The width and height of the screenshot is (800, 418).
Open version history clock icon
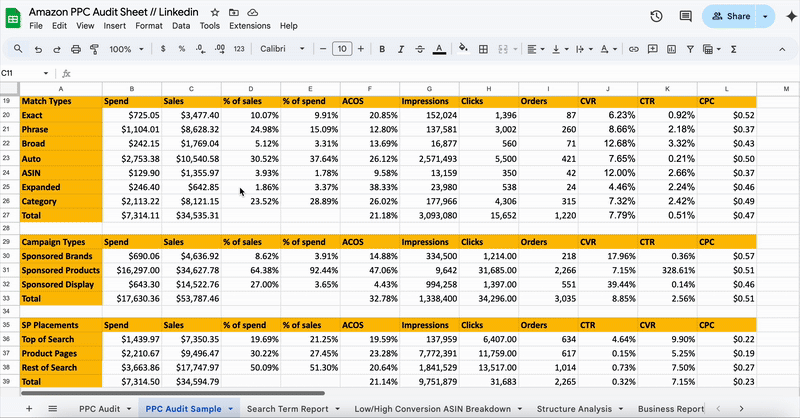tap(656, 16)
